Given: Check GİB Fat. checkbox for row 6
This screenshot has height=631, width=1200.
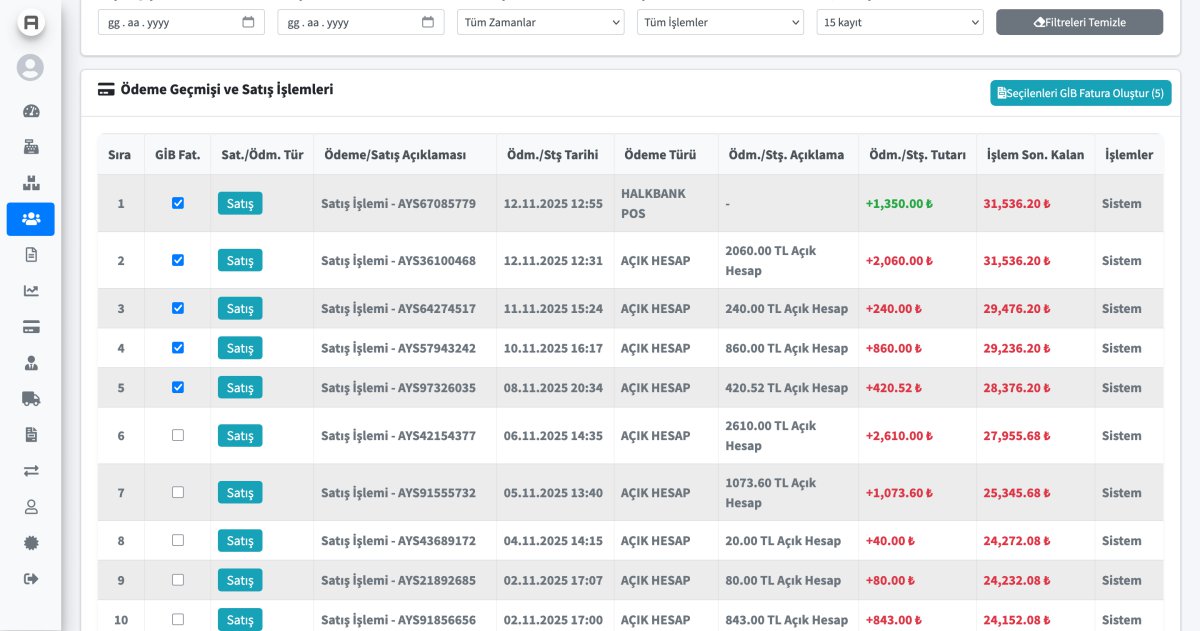Looking at the screenshot, I should coord(178,435).
